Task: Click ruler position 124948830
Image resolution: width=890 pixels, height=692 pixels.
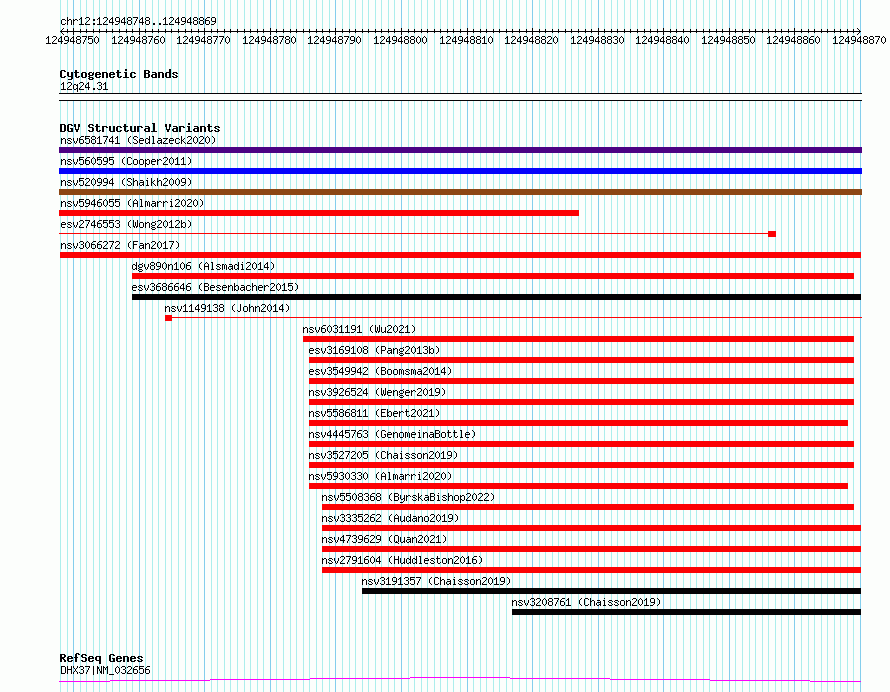Action: (597, 40)
